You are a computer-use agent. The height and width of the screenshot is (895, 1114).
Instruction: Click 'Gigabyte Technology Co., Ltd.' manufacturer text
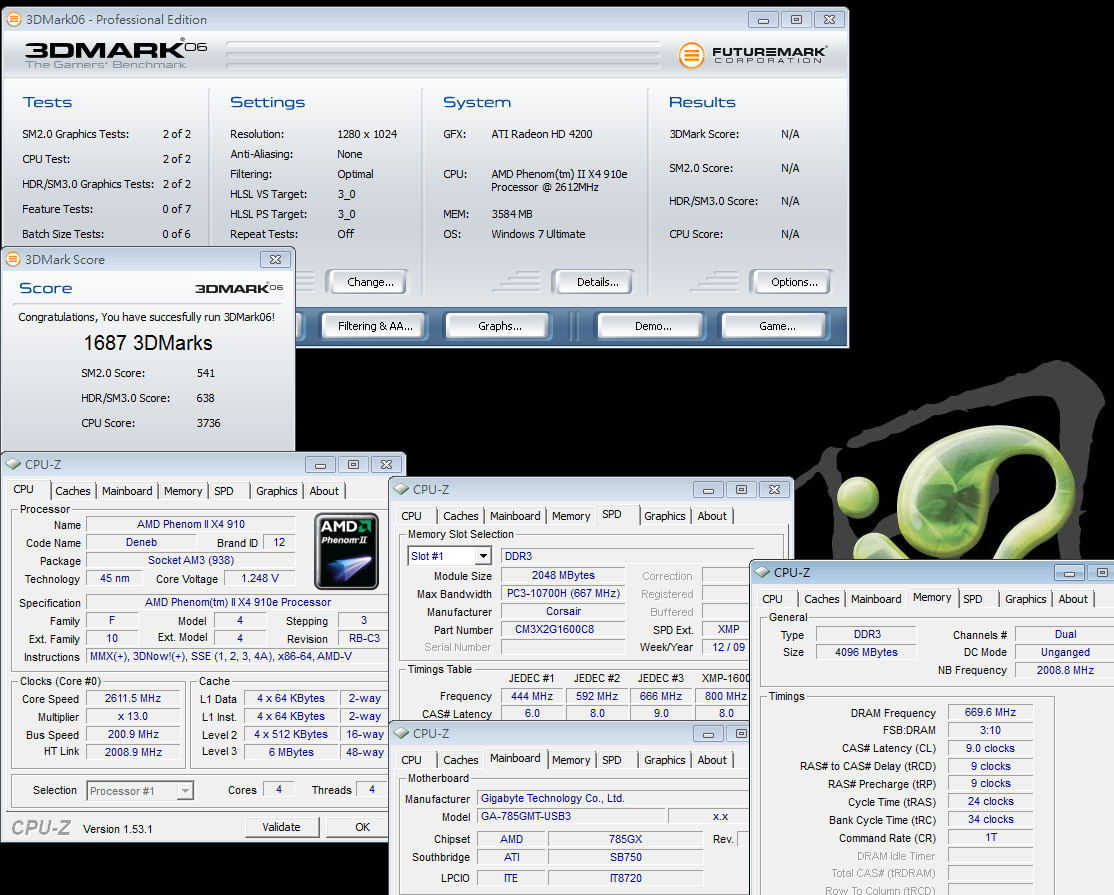pyautogui.click(x=553, y=798)
